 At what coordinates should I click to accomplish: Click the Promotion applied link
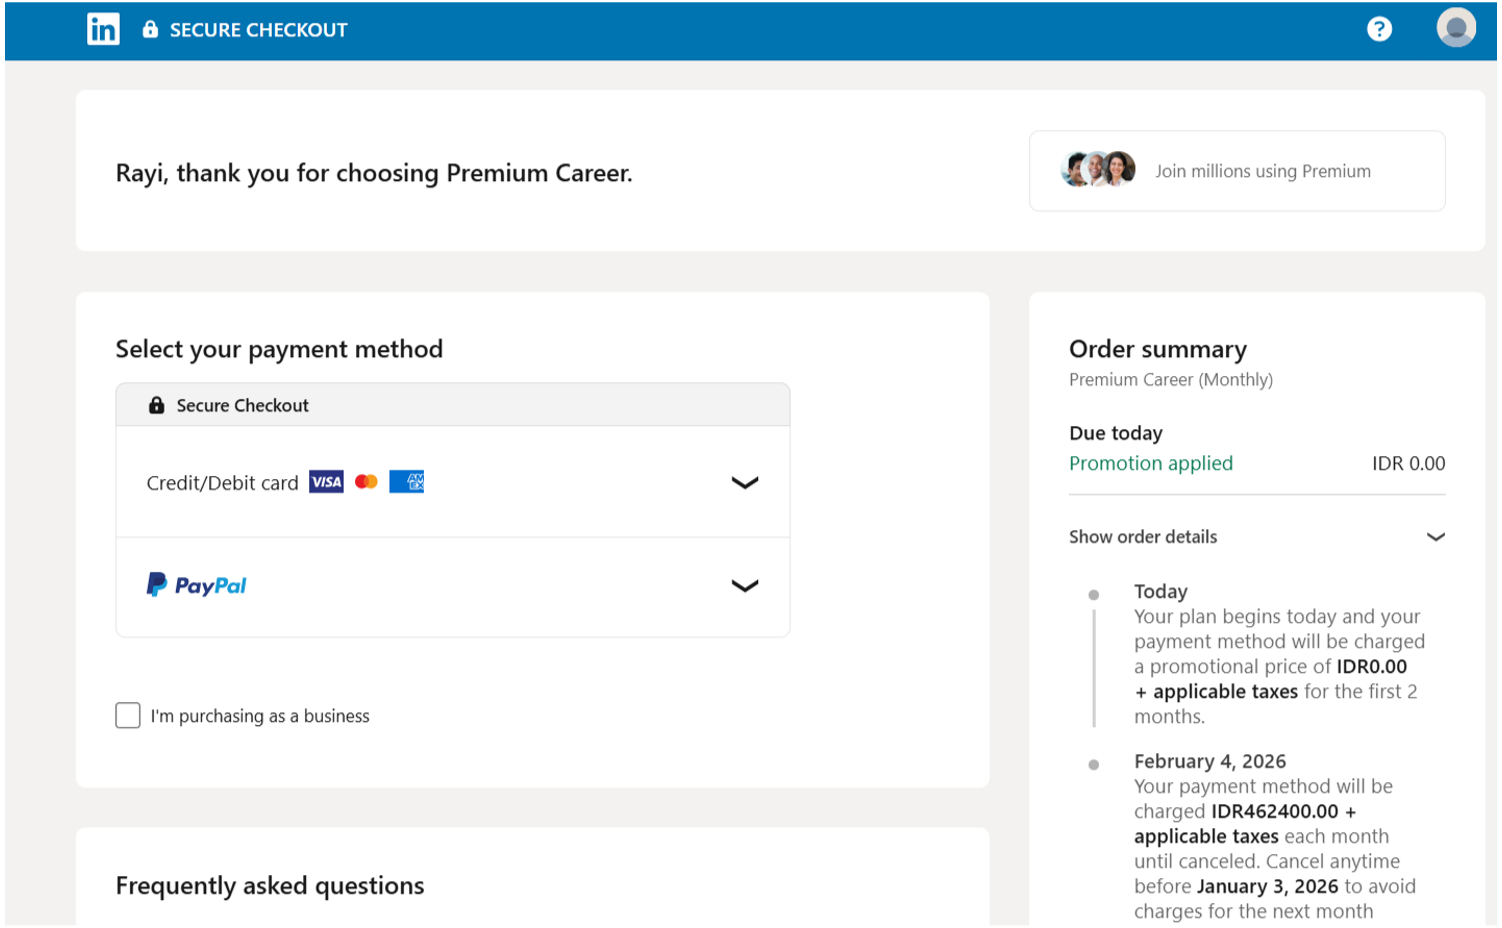coord(1151,463)
